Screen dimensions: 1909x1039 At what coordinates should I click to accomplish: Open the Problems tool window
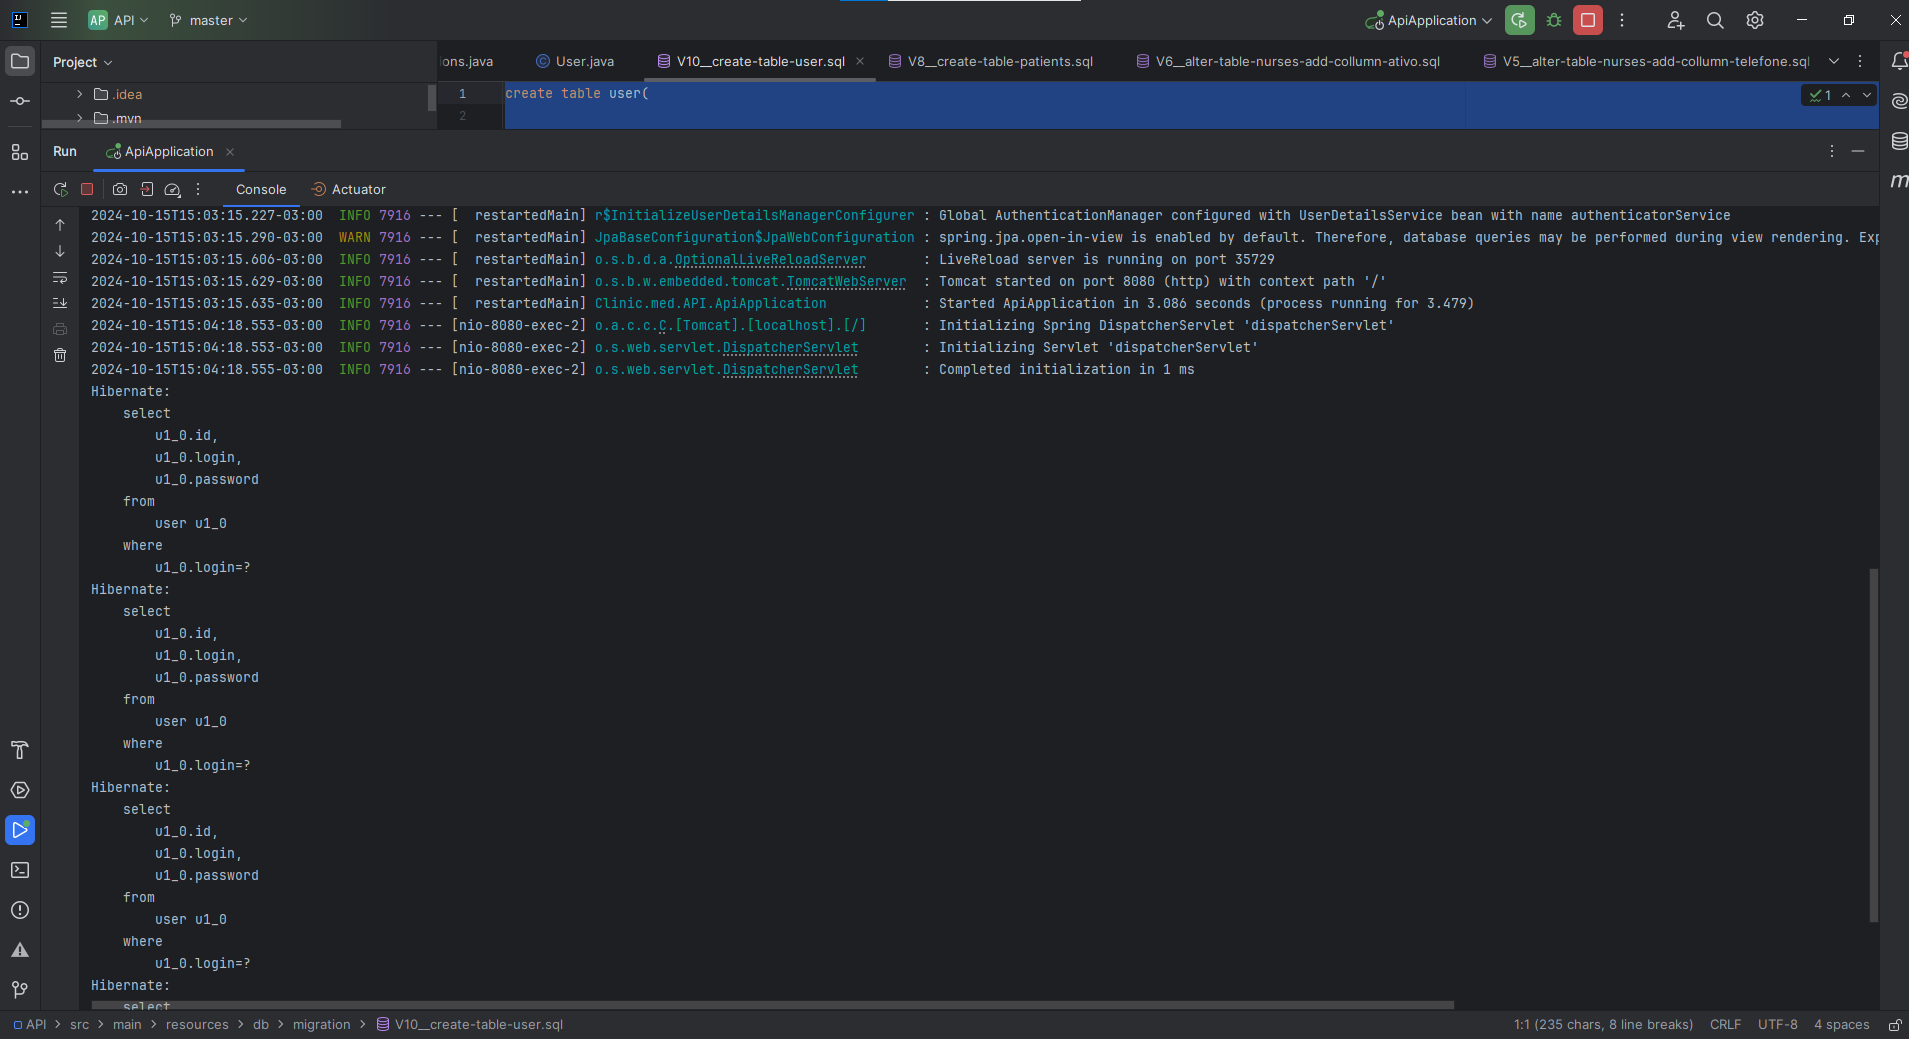[20, 910]
